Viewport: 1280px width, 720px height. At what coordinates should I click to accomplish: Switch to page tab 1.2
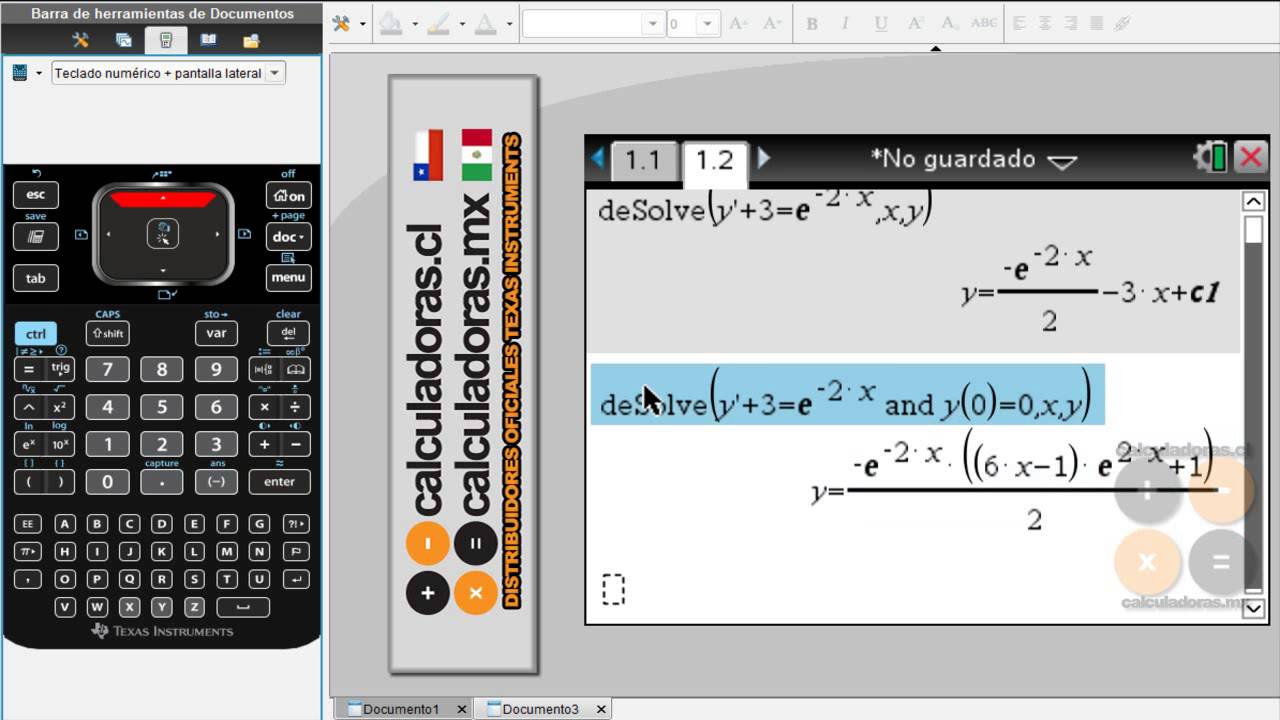tap(714, 162)
